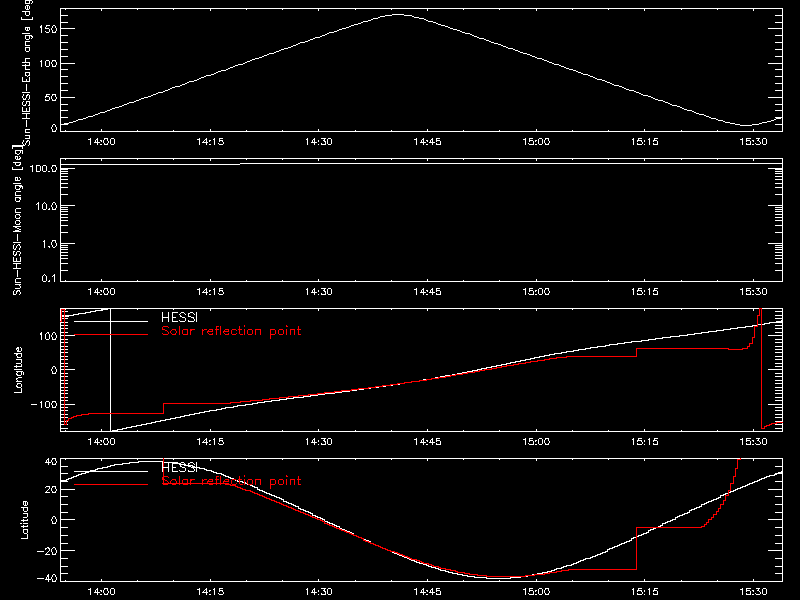Viewport: 800px width, 600px height.
Task: Click red latitude step jump near 15:15
Action: click(x=637, y=548)
